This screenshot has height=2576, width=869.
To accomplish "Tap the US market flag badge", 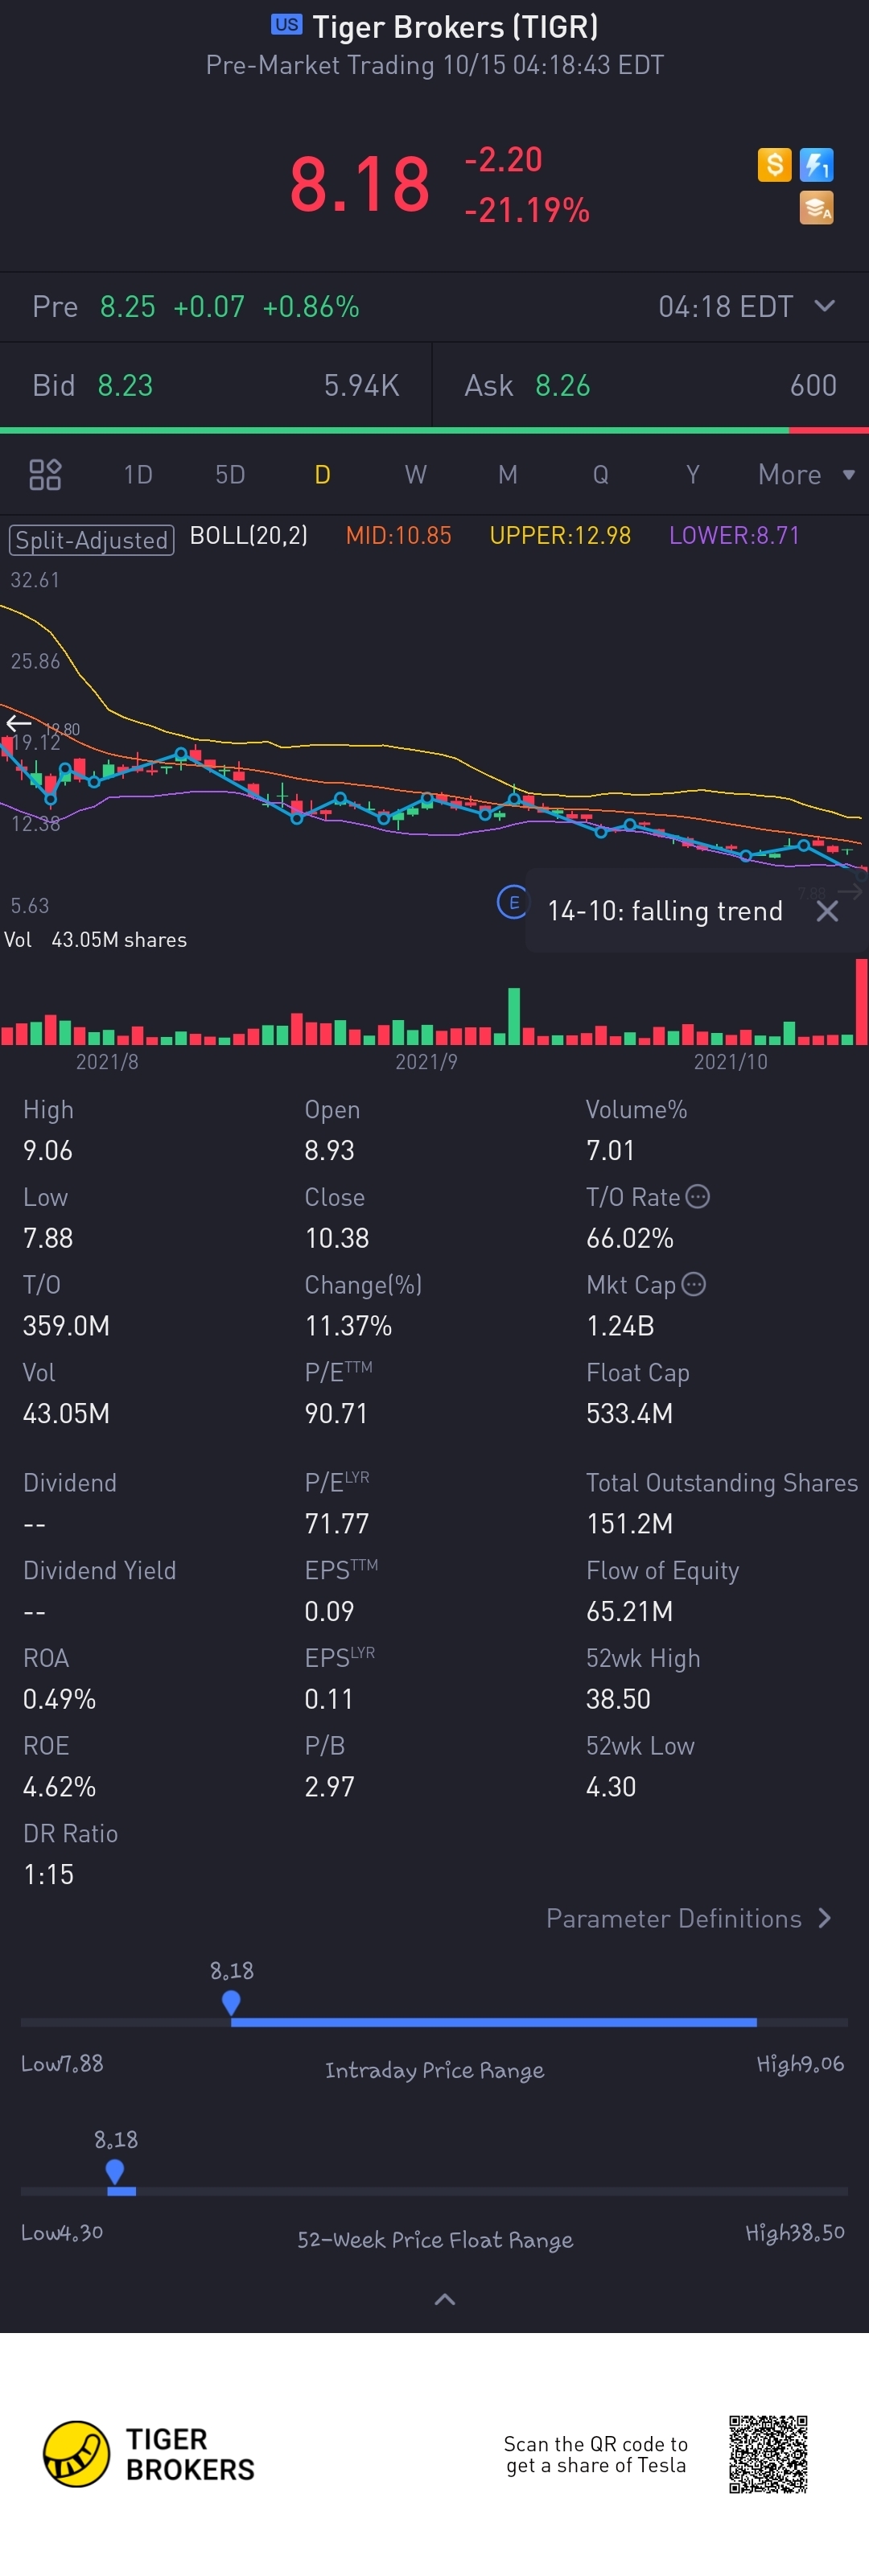I will coord(286,25).
